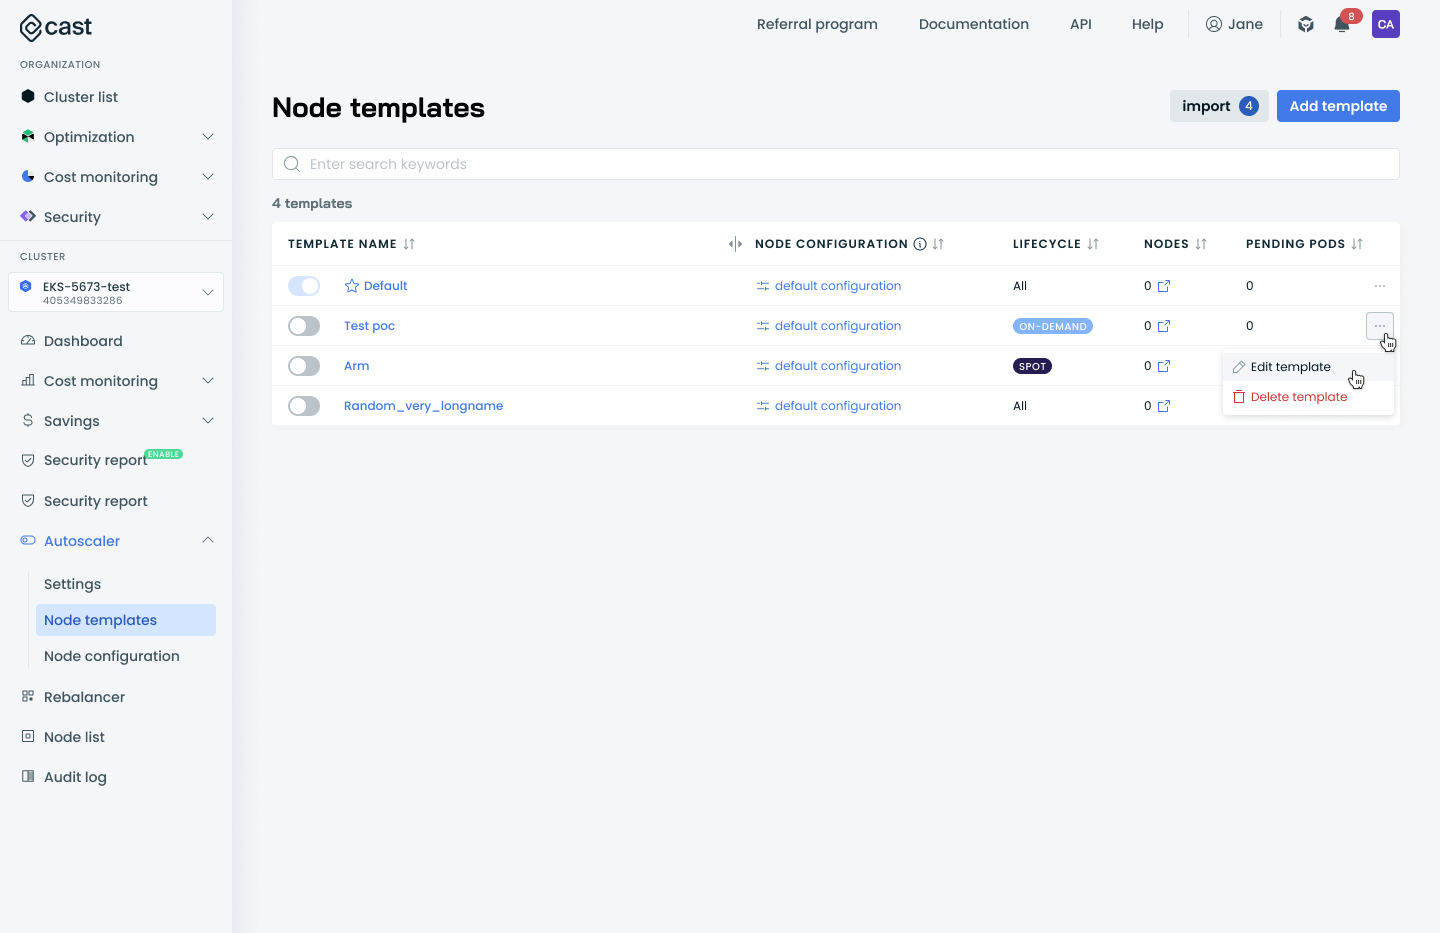
Task: Expand the Savings menu chevron
Action: (208, 421)
